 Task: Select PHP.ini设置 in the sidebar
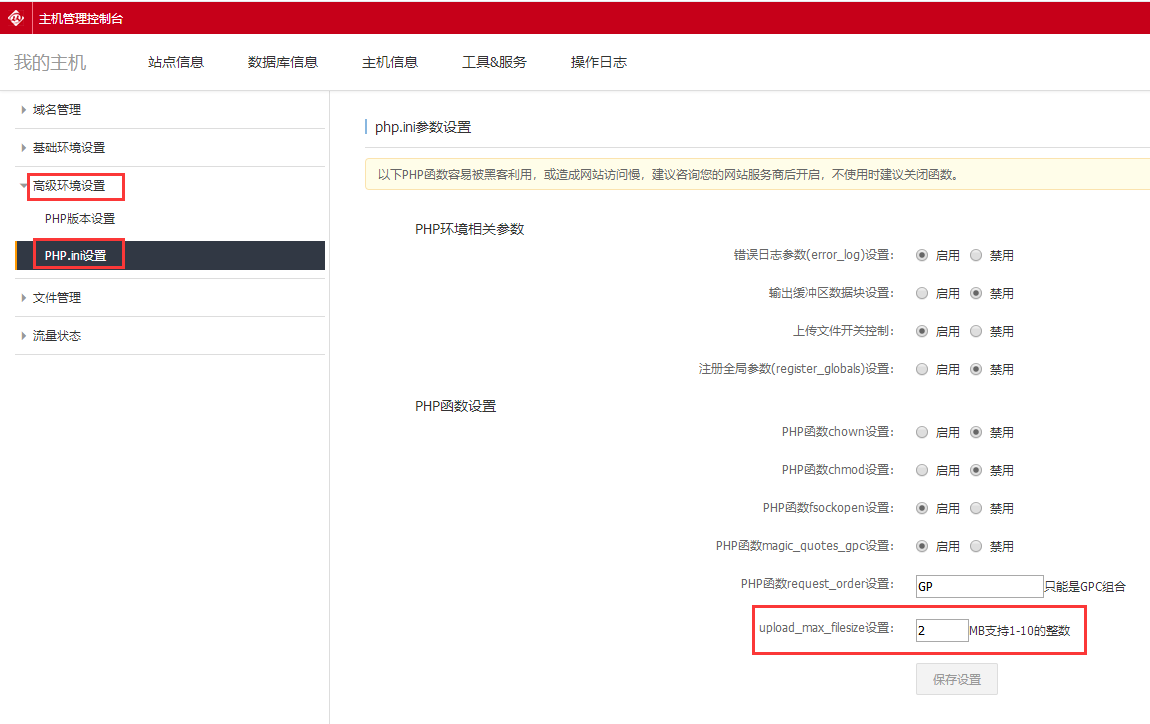click(77, 255)
